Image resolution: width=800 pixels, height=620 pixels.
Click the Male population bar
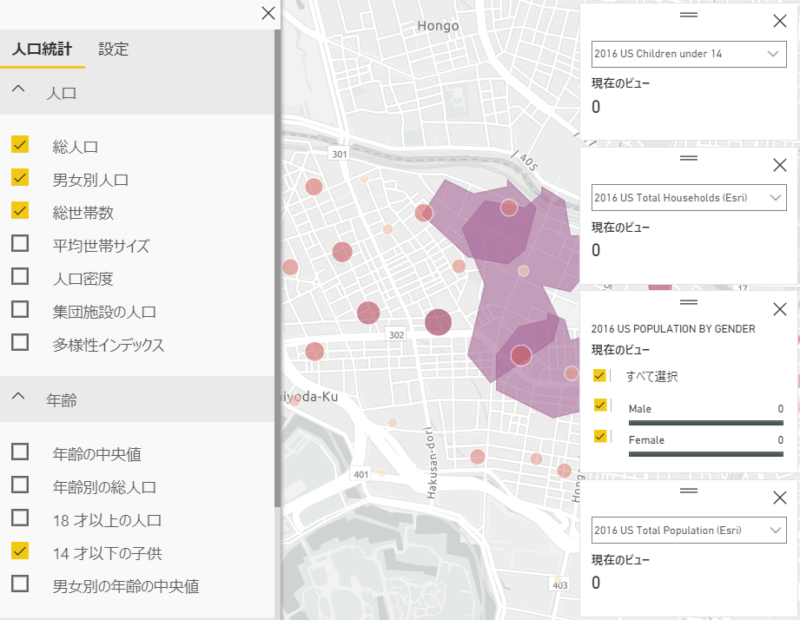pos(706,423)
